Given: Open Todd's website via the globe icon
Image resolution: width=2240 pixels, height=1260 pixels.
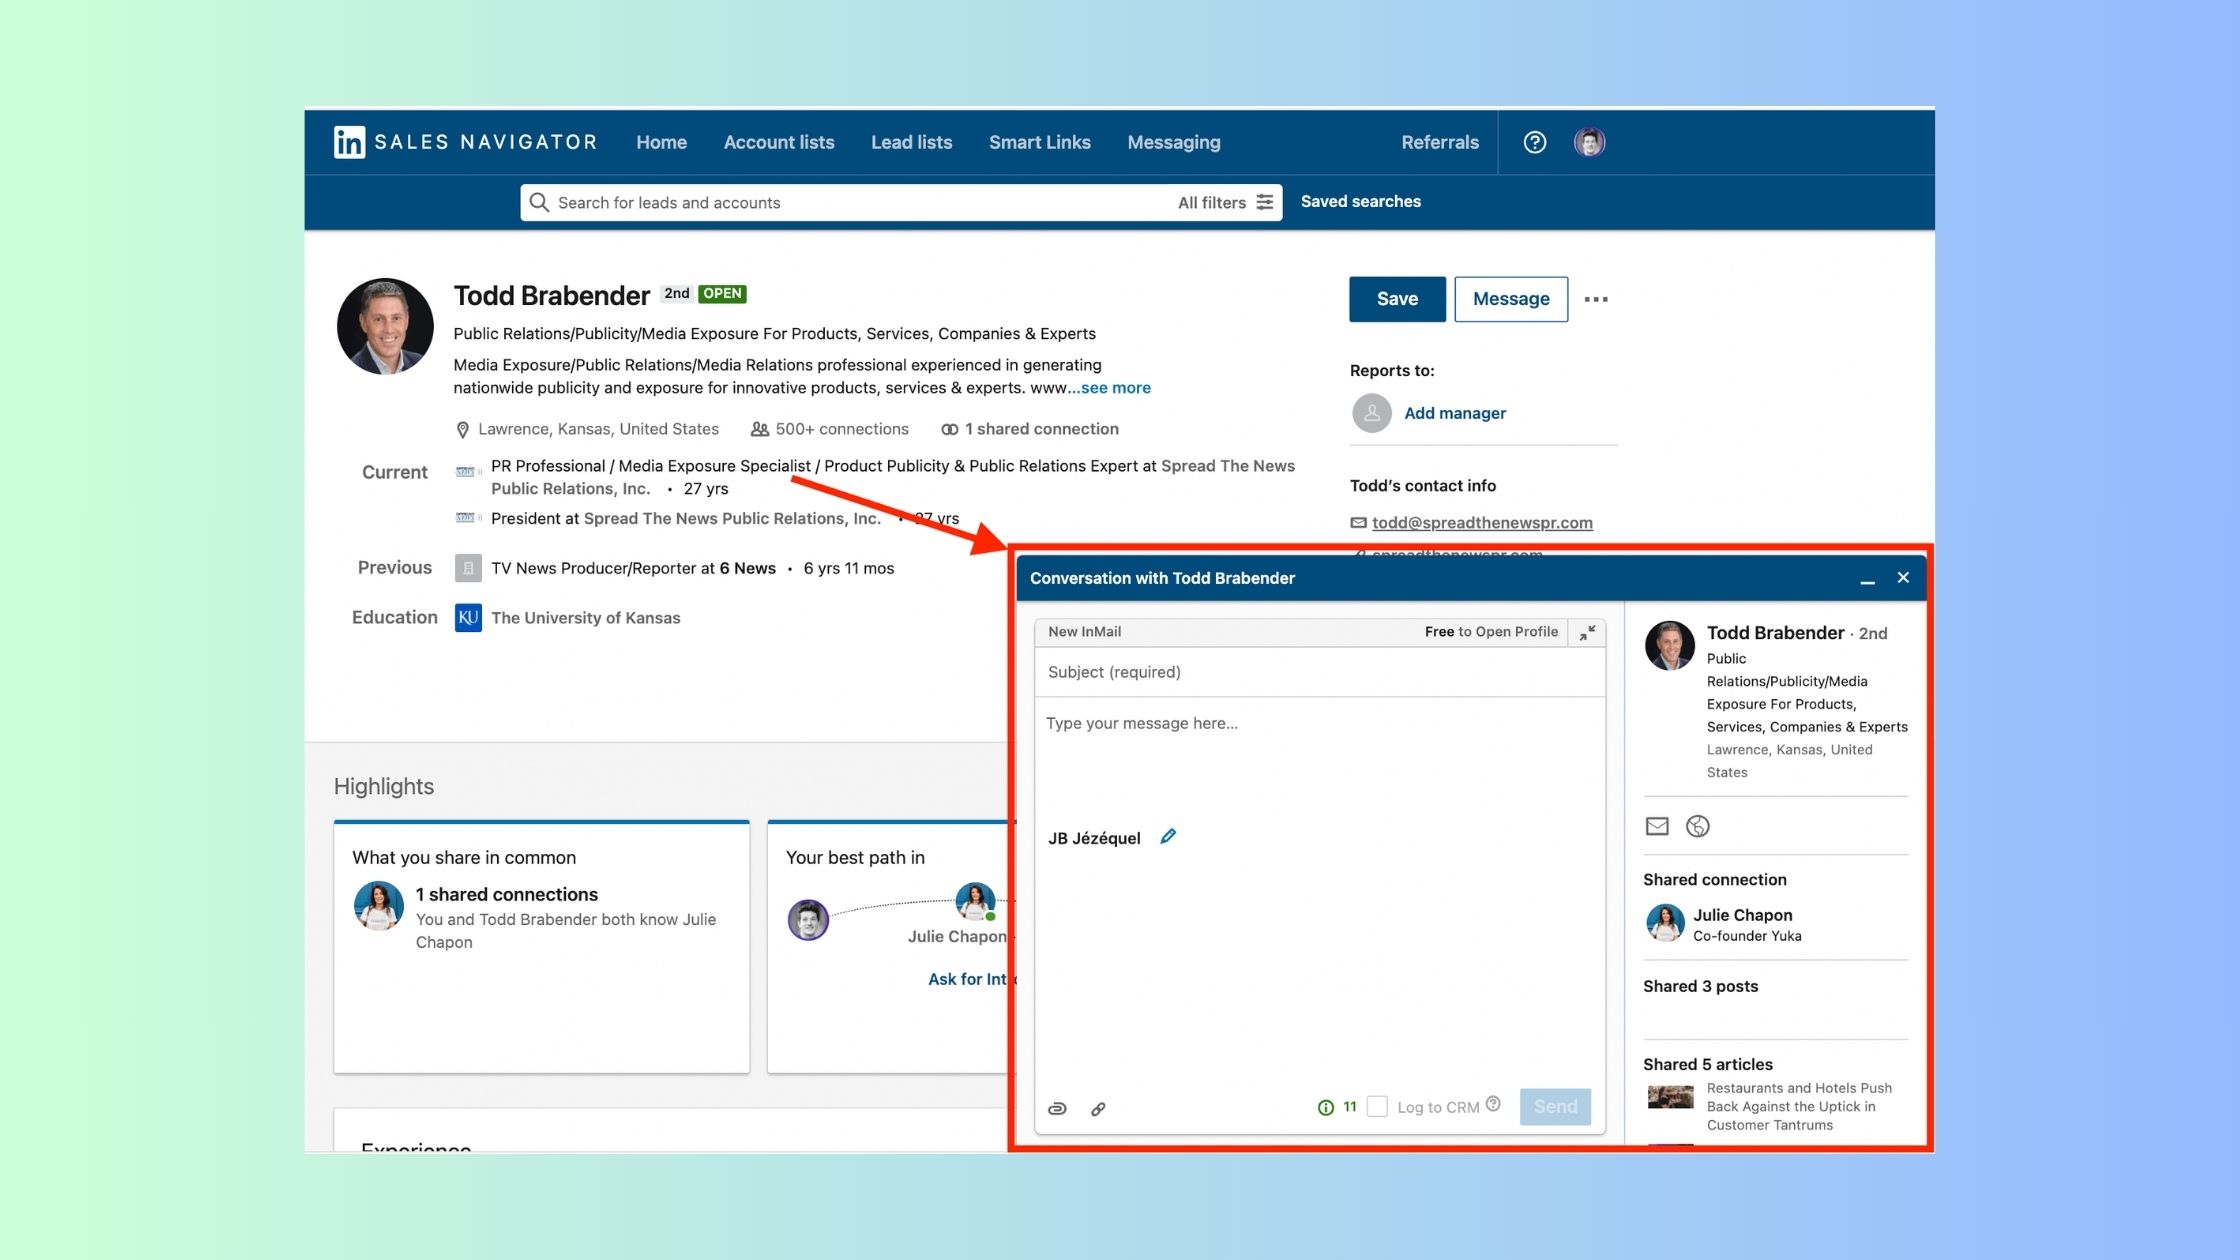Looking at the screenshot, I should point(1697,826).
